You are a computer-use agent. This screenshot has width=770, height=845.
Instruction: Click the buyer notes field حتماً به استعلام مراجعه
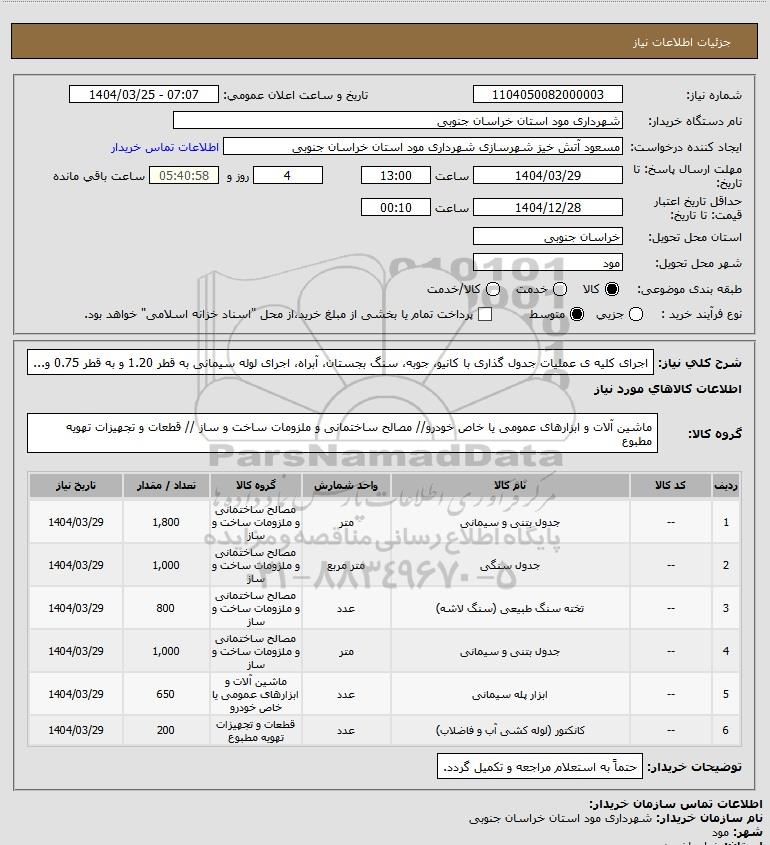[x=539, y=766]
